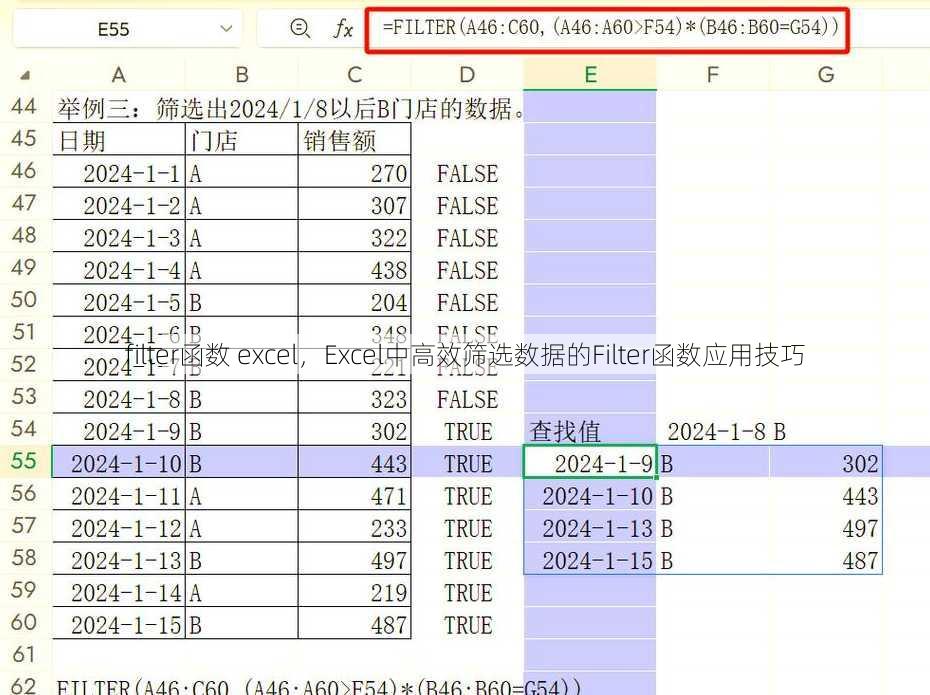Click the 查找值 label cell
The image size is (930, 695).
tap(590, 431)
